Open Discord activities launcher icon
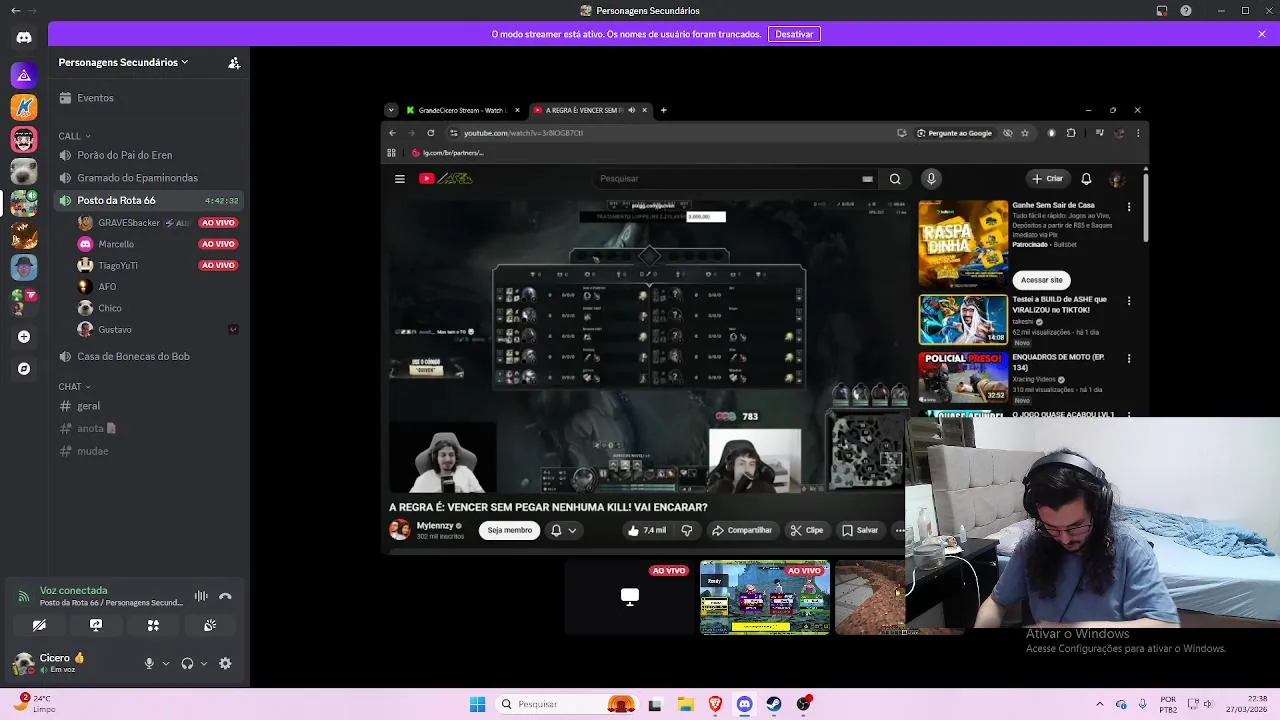Viewport: 1280px width, 720px height. point(153,625)
